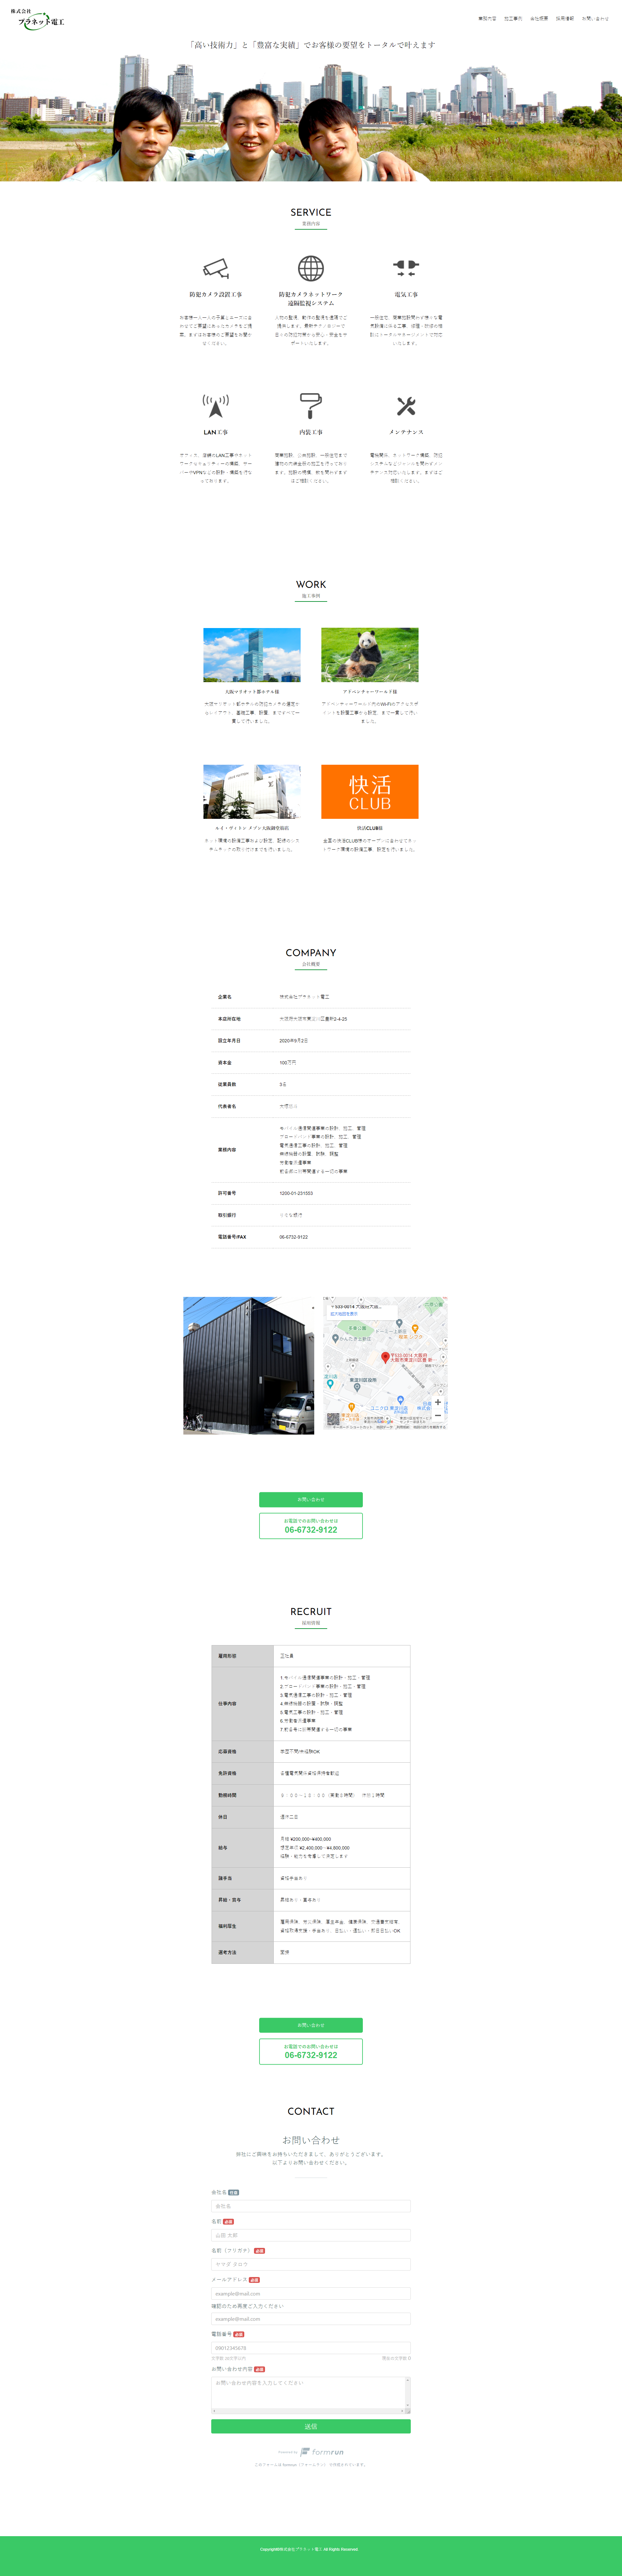
Task: Click the red map location pin
Action: pos(386,1356)
